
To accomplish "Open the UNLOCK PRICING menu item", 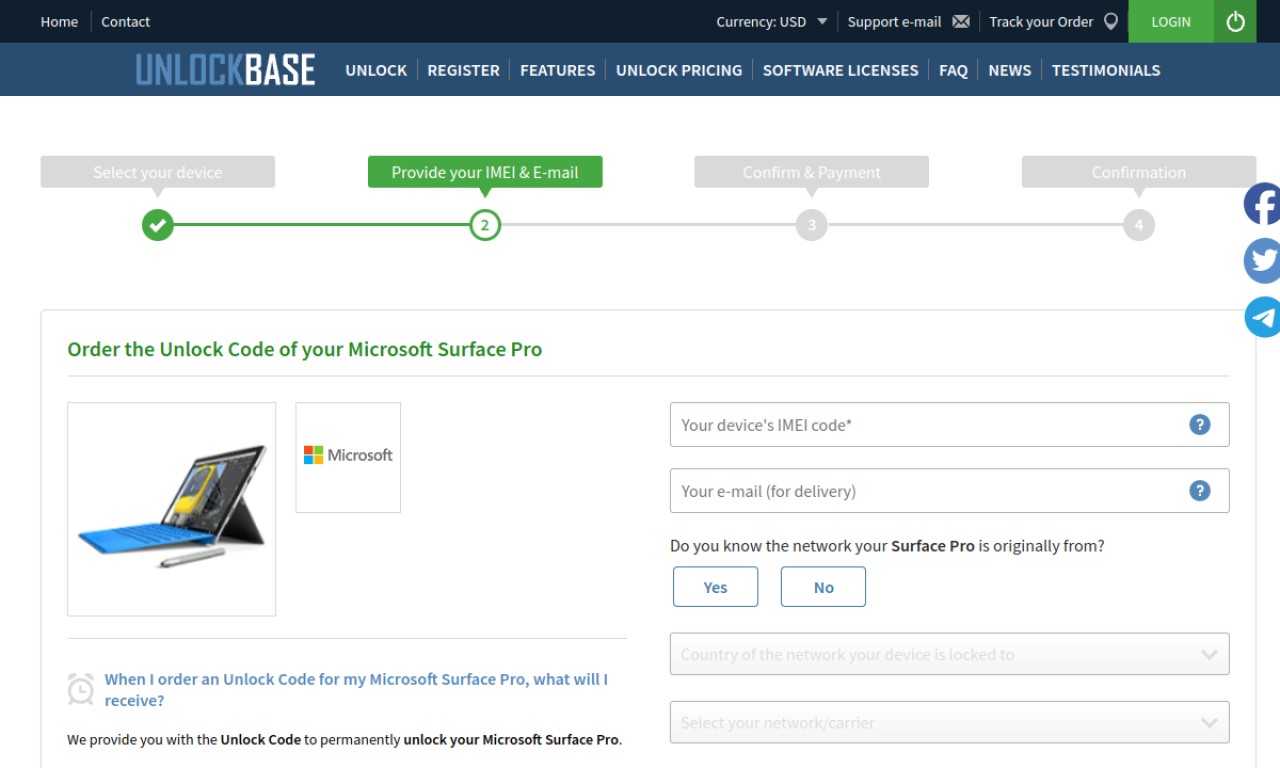I will [679, 70].
